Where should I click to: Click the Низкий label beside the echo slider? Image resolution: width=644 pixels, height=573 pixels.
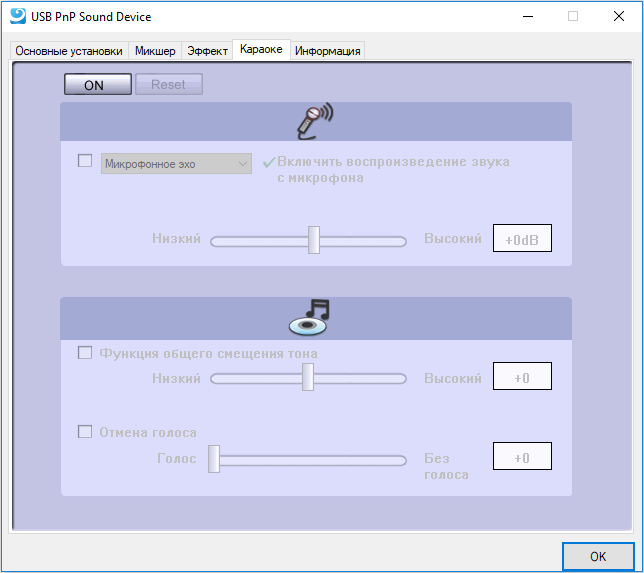pyautogui.click(x=176, y=239)
